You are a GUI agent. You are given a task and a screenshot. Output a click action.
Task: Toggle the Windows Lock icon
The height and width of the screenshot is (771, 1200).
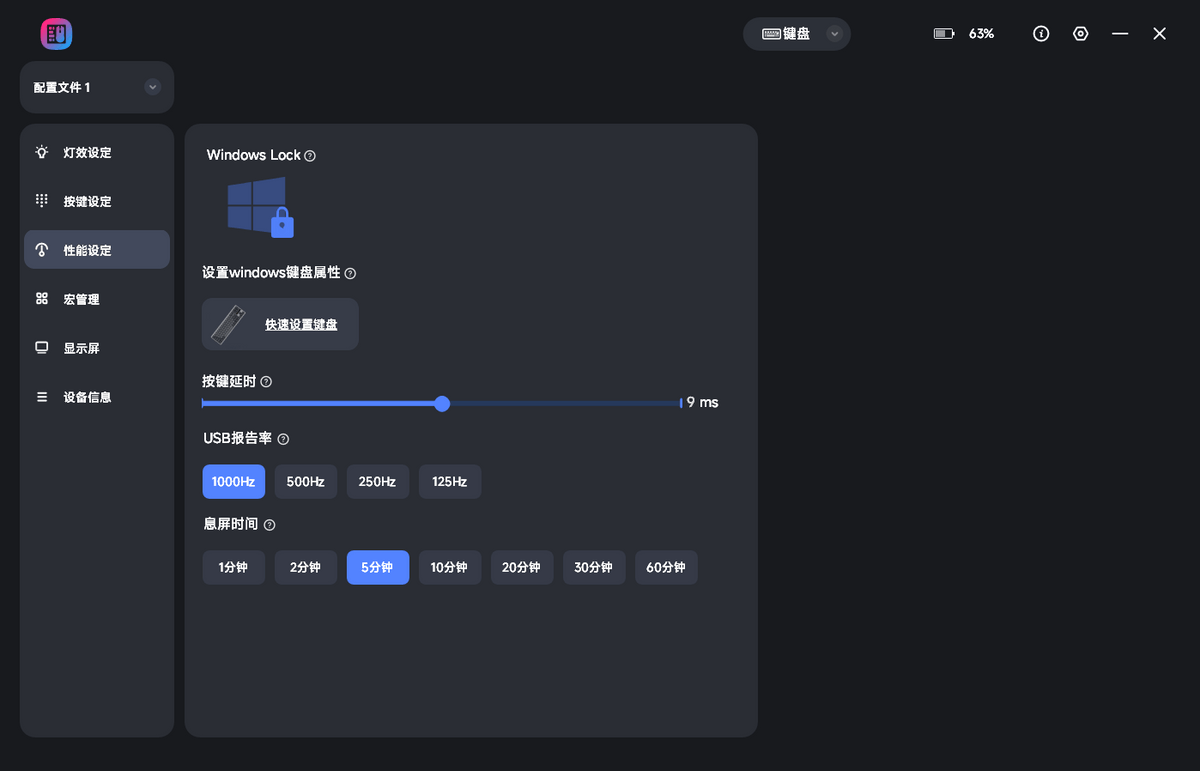pyautogui.click(x=261, y=207)
